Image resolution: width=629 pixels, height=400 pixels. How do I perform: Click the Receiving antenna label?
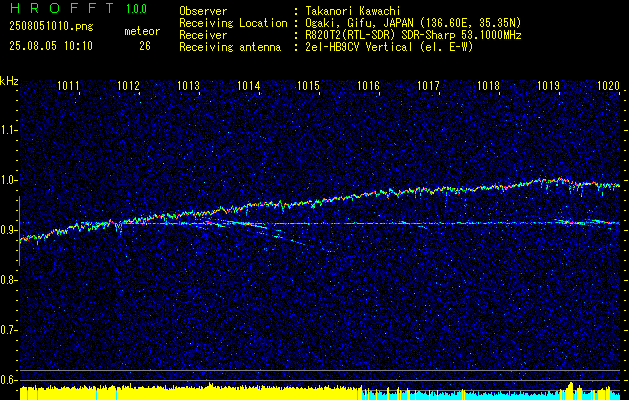tap(230, 47)
